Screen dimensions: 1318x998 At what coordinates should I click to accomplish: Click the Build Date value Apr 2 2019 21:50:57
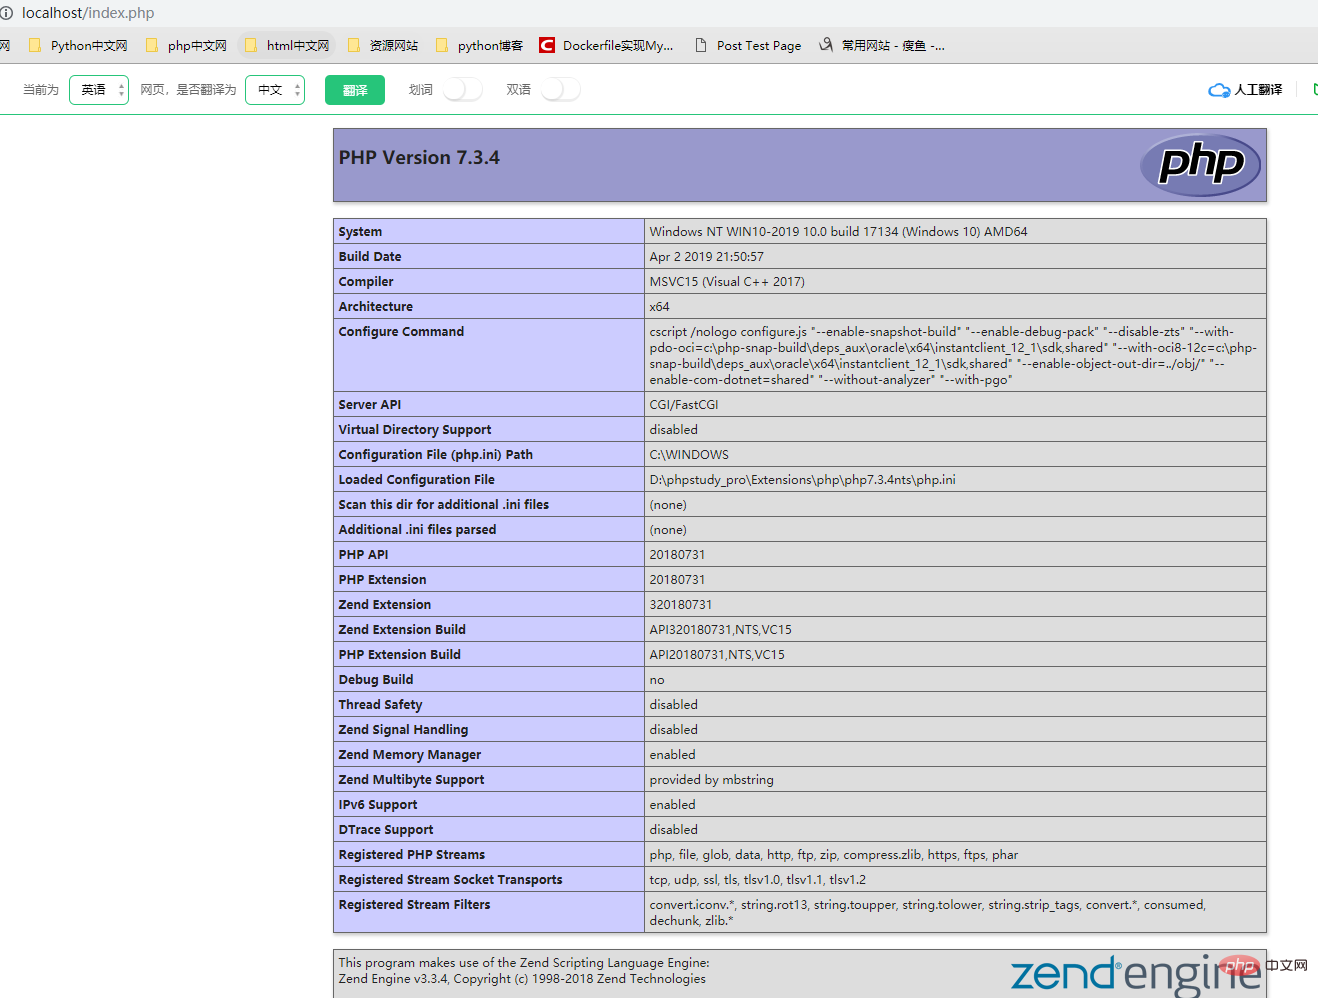click(x=706, y=256)
